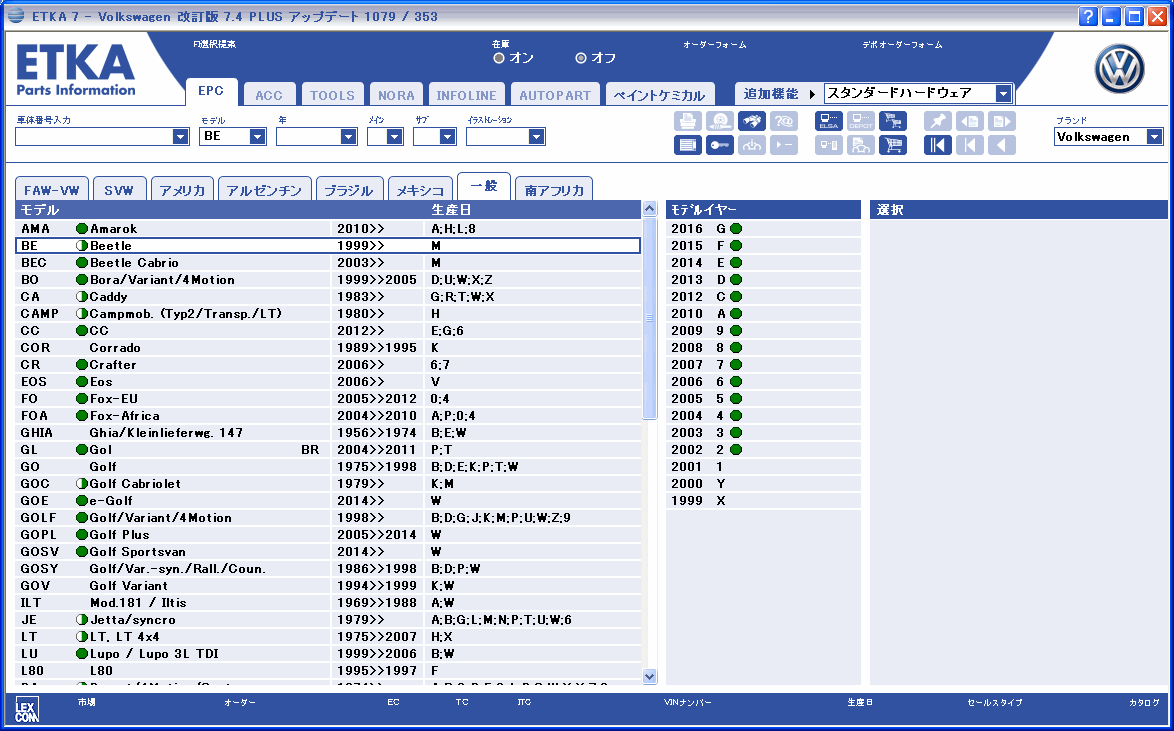This screenshot has height=731, width=1174.
Task: Click the double-bar jump to start icon
Action: [937, 145]
